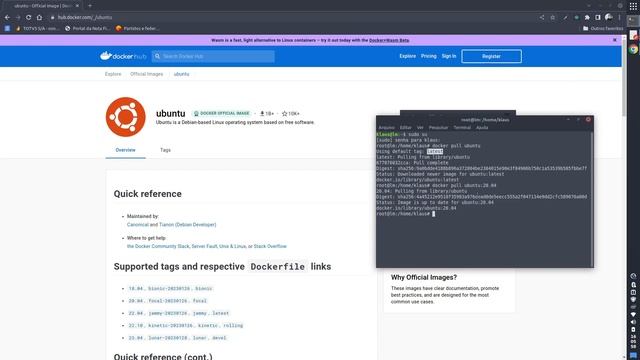Open the Ver menu in the terminal
The height and width of the screenshot is (360, 640).
(x=420, y=128)
